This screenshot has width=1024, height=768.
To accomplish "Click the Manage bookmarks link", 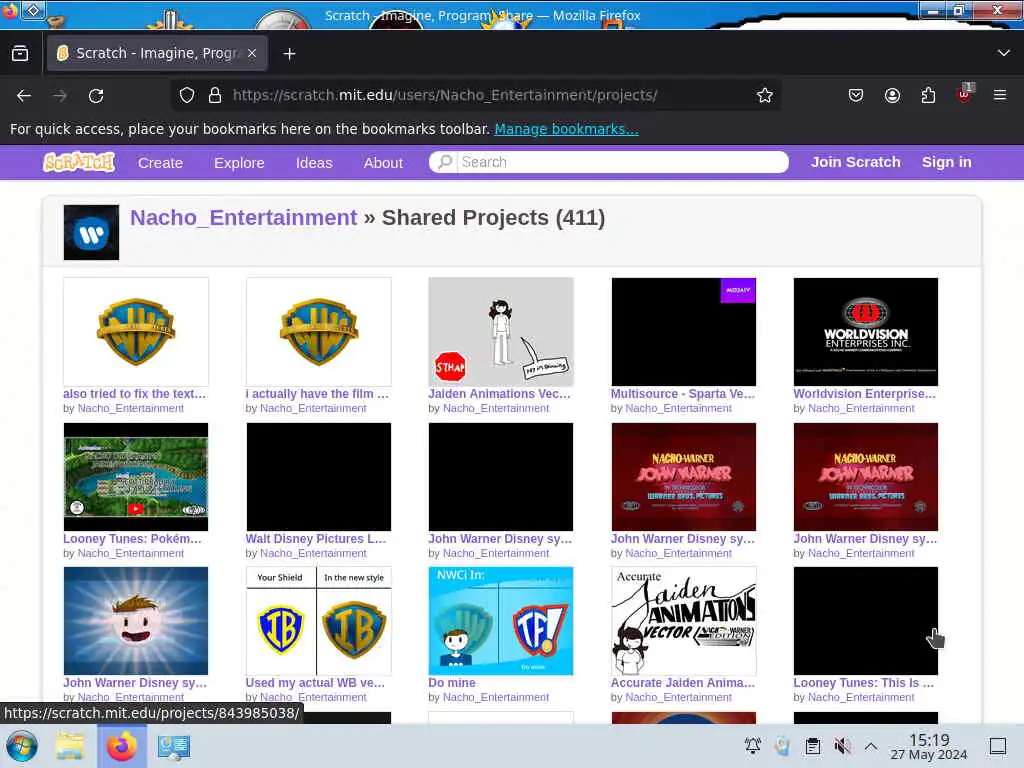I will [x=566, y=129].
